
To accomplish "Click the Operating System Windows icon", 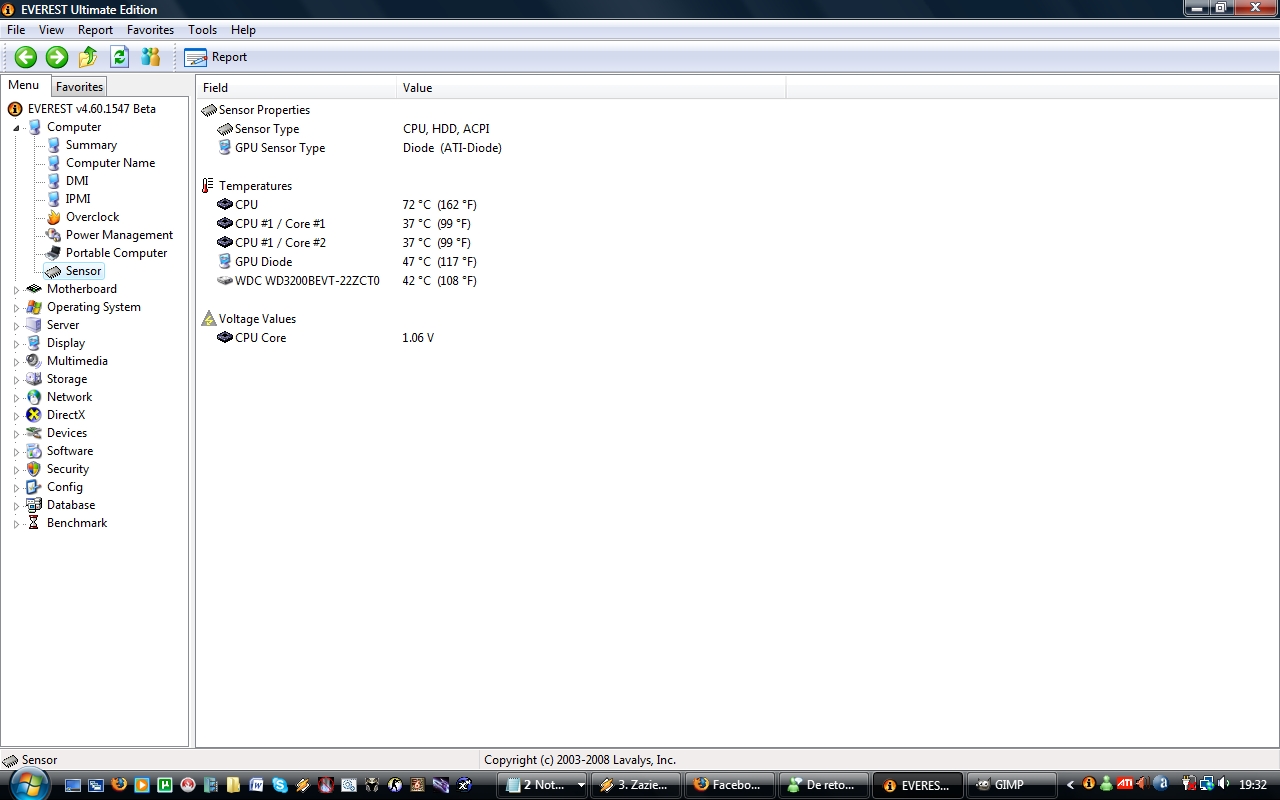I will 34,307.
